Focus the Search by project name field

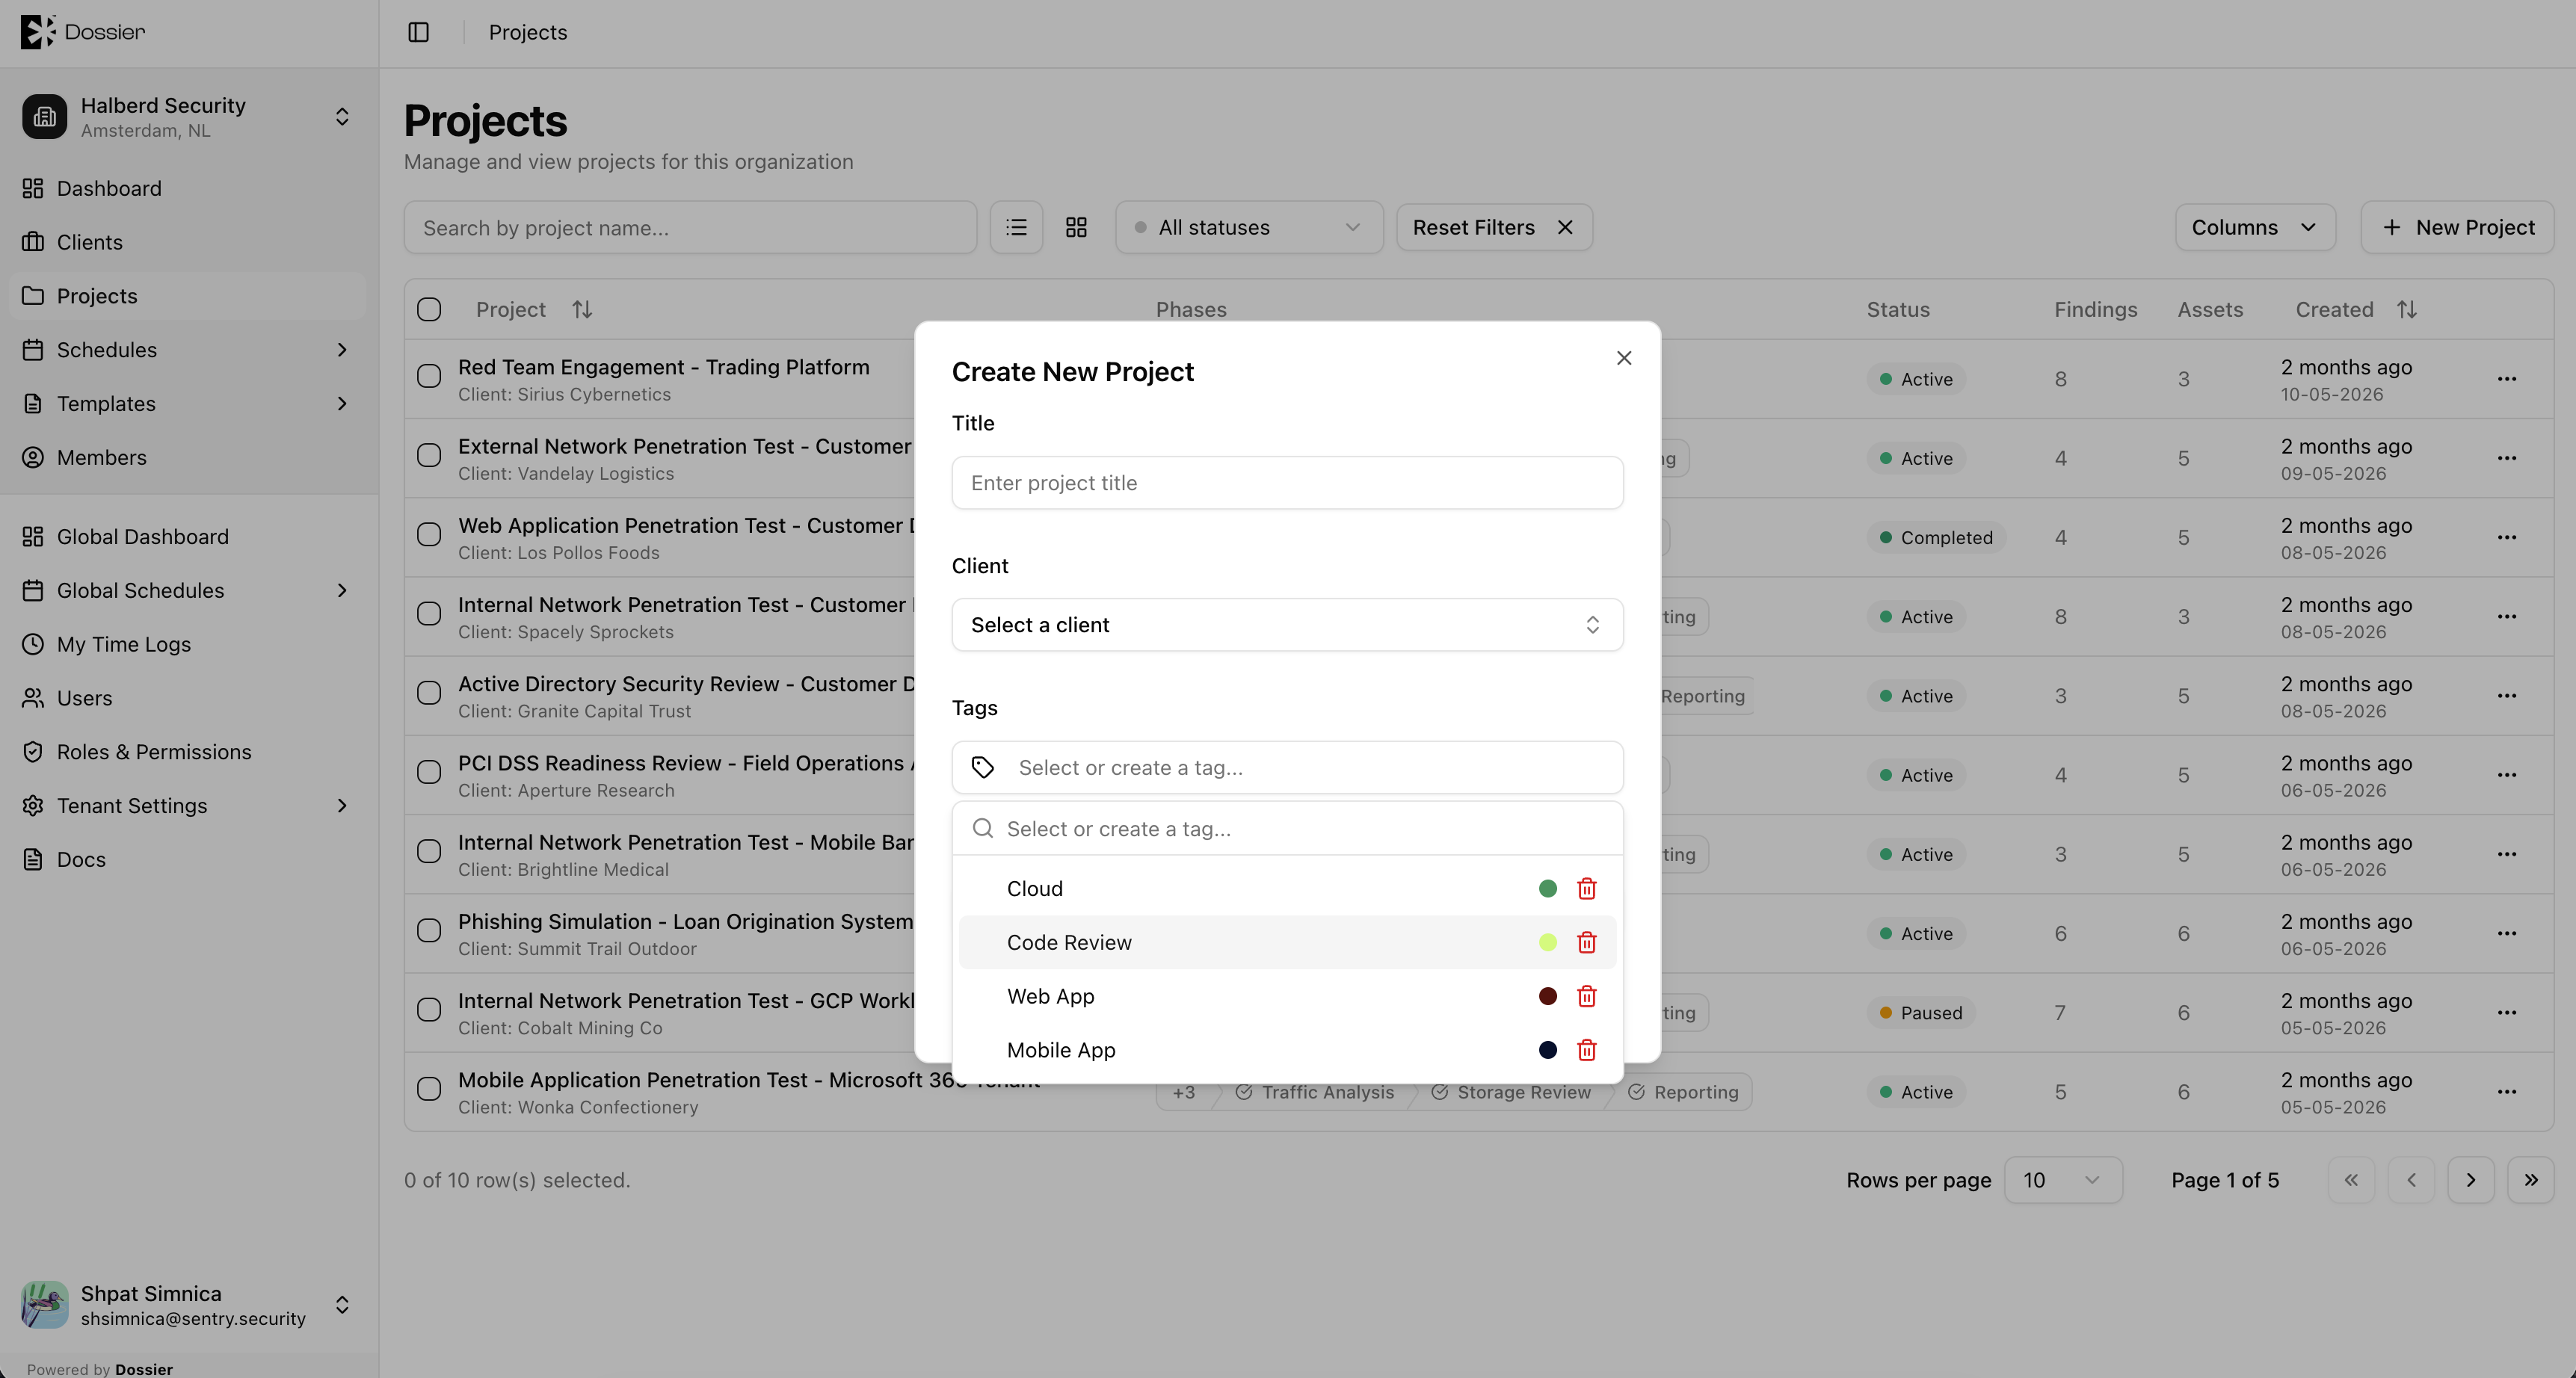(x=690, y=227)
